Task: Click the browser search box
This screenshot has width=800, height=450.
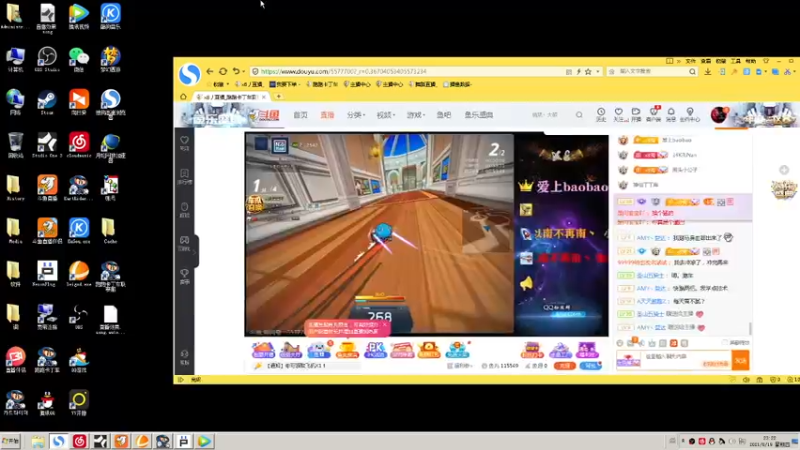Action: pos(651,71)
